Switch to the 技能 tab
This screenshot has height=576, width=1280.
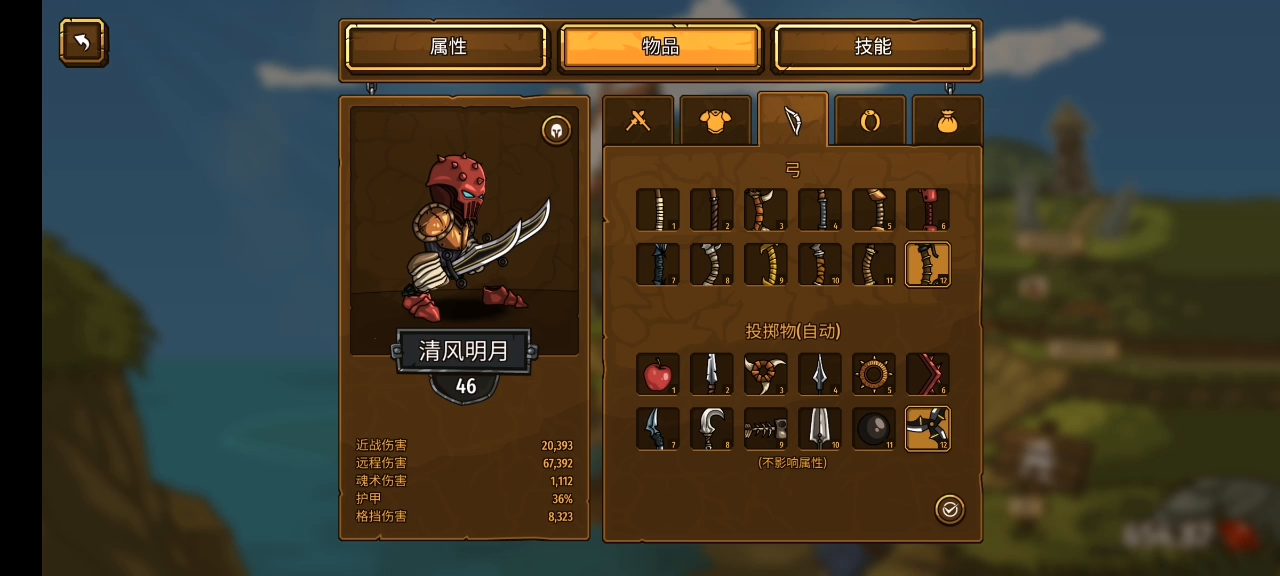[x=873, y=47]
